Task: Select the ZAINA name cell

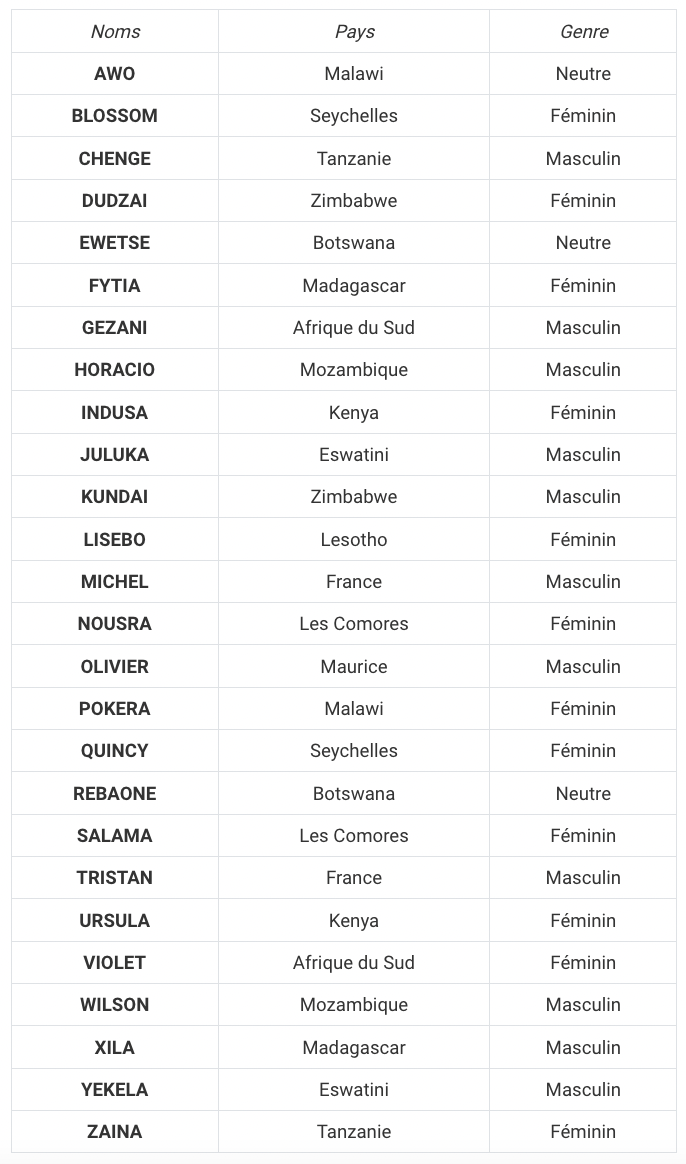Action: click(115, 1132)
